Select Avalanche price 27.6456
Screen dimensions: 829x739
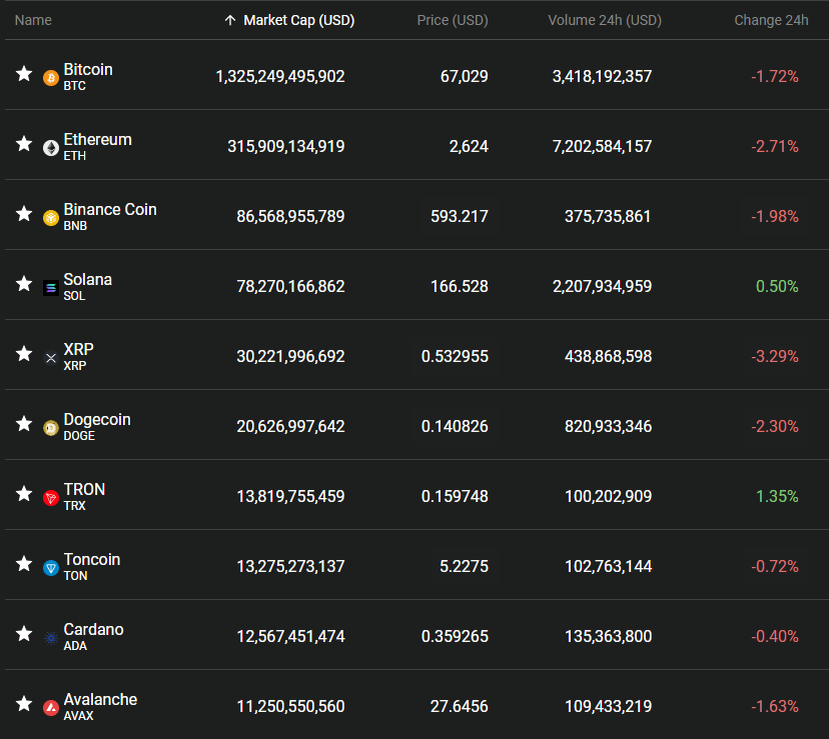pyautogui.click(x=459, y=706)
